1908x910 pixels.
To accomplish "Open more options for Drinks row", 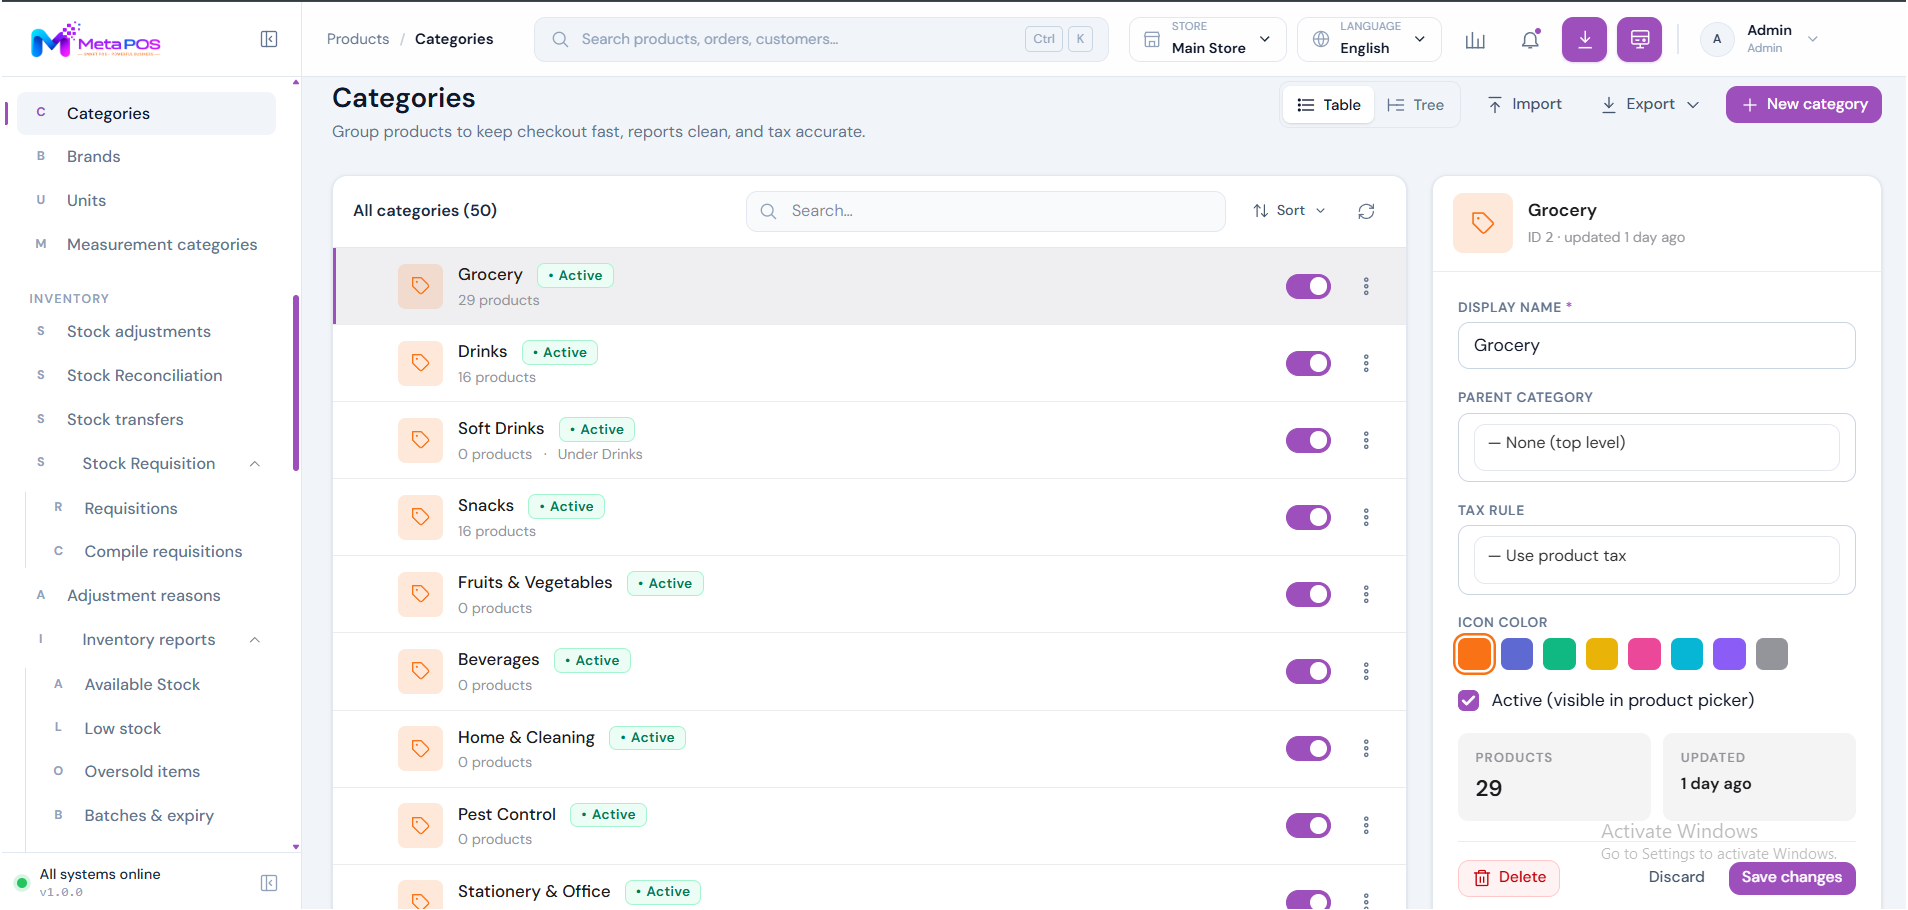I will (1366, 363).
